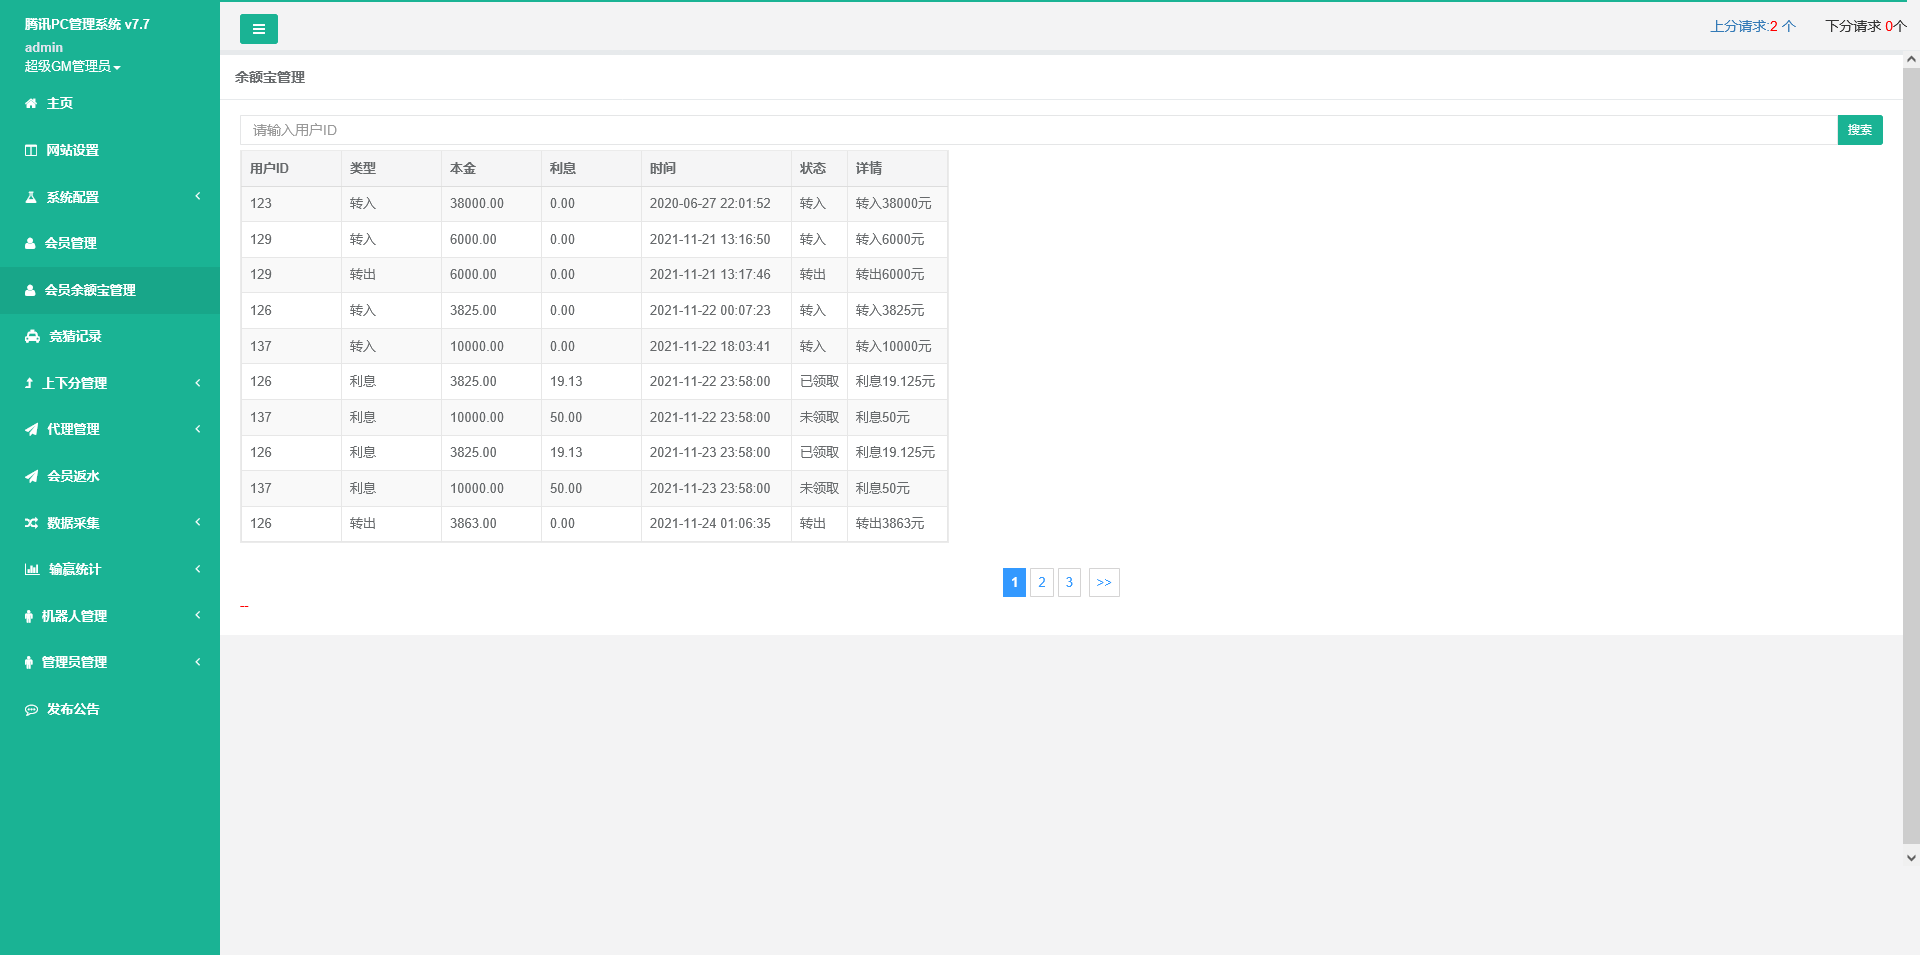Expand the 上下分管理 submenu arrow
This screenshot has width=1920, height=955.
[198, 382]
